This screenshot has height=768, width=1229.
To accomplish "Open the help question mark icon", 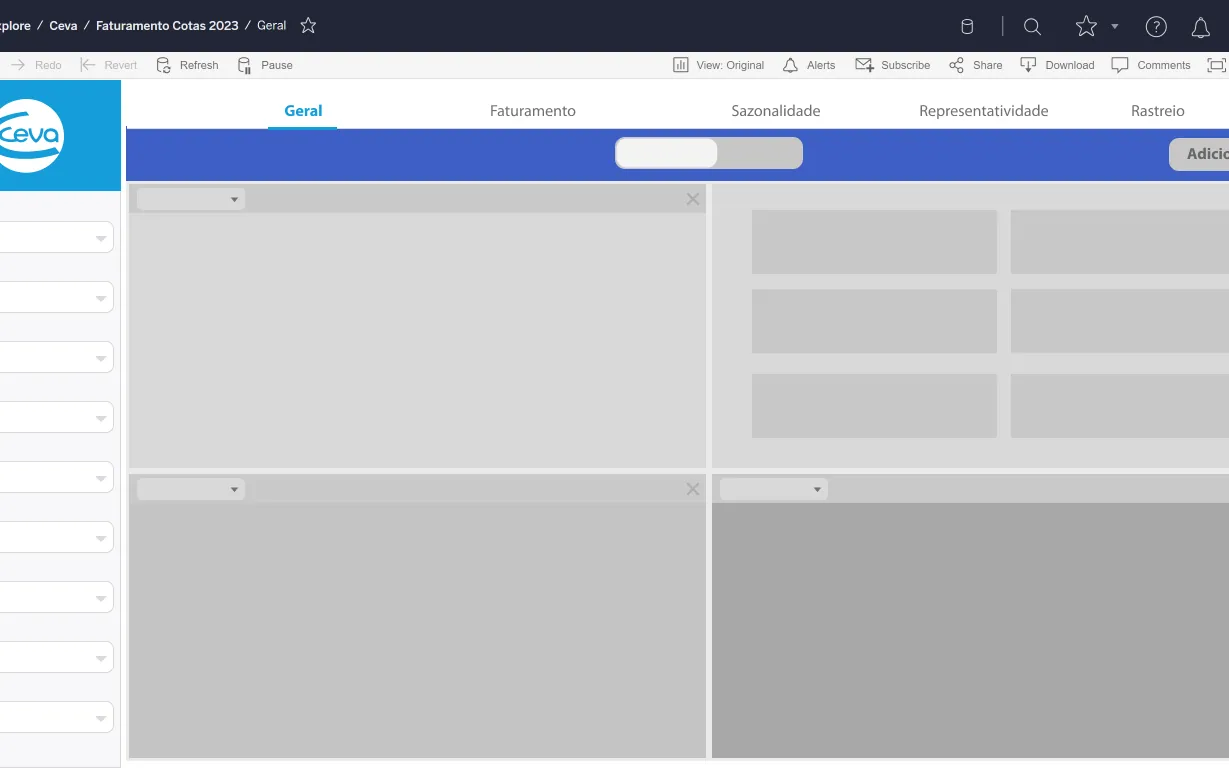I will (x=1156, y=27).
